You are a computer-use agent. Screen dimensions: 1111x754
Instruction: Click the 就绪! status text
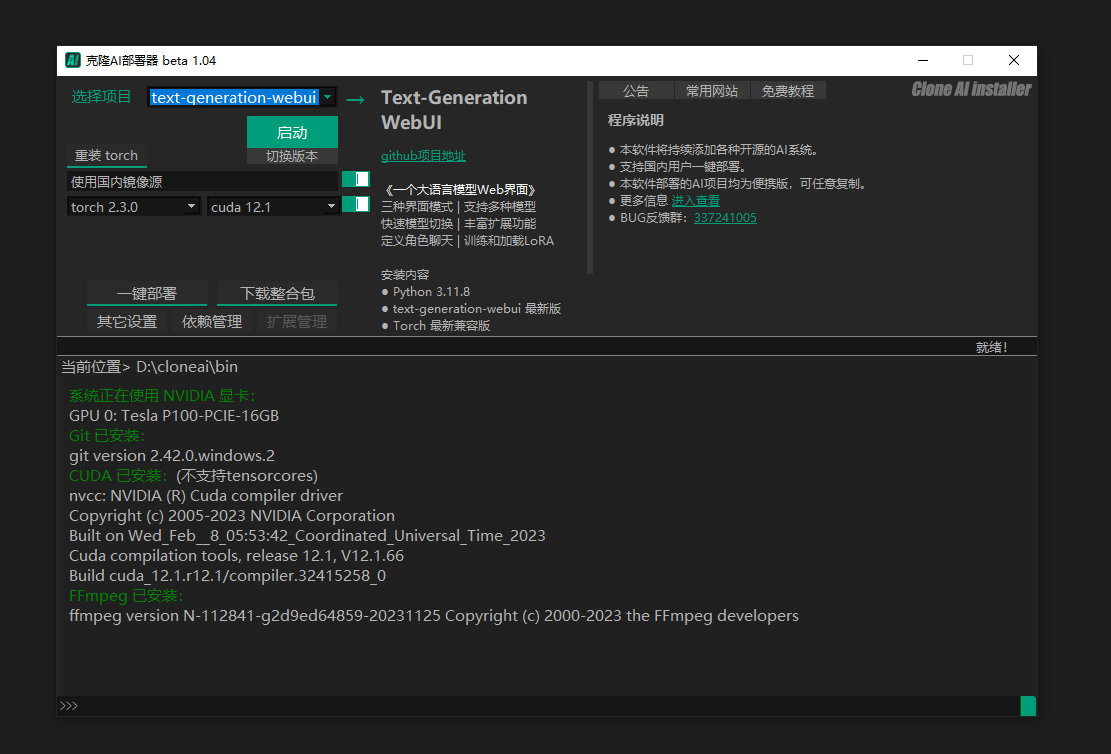point(991,347)
